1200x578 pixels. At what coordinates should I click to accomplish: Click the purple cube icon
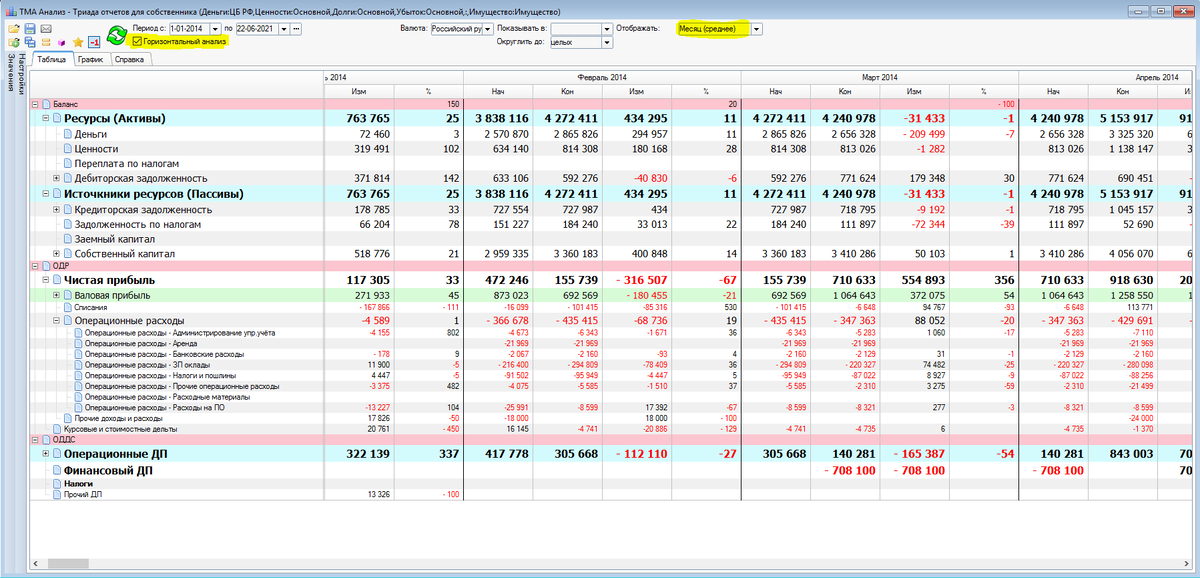pos(61,43)
